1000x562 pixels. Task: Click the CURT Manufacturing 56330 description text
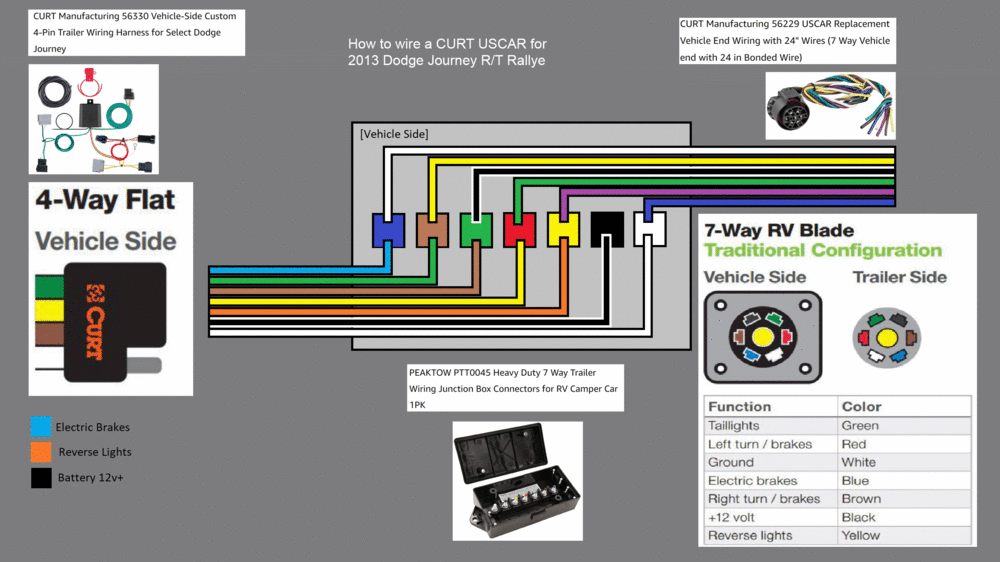136,33
